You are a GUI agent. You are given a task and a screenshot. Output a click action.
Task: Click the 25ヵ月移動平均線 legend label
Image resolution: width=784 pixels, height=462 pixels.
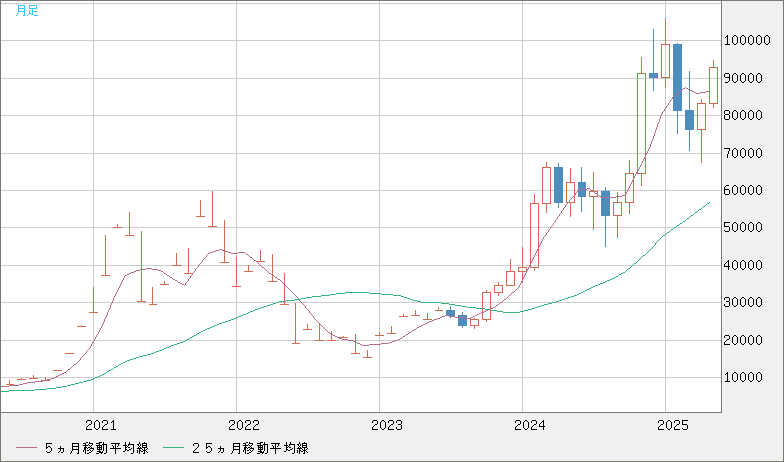(250, 448)
